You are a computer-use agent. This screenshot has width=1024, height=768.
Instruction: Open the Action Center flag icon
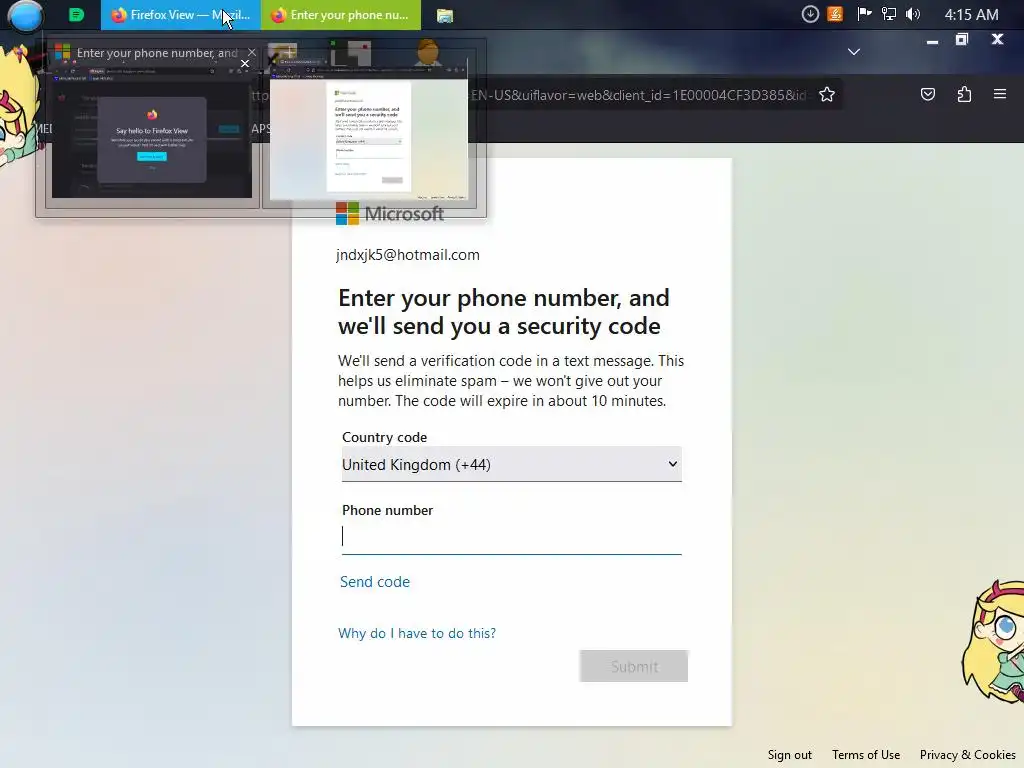pyautogui.click(x=864, y=14)
